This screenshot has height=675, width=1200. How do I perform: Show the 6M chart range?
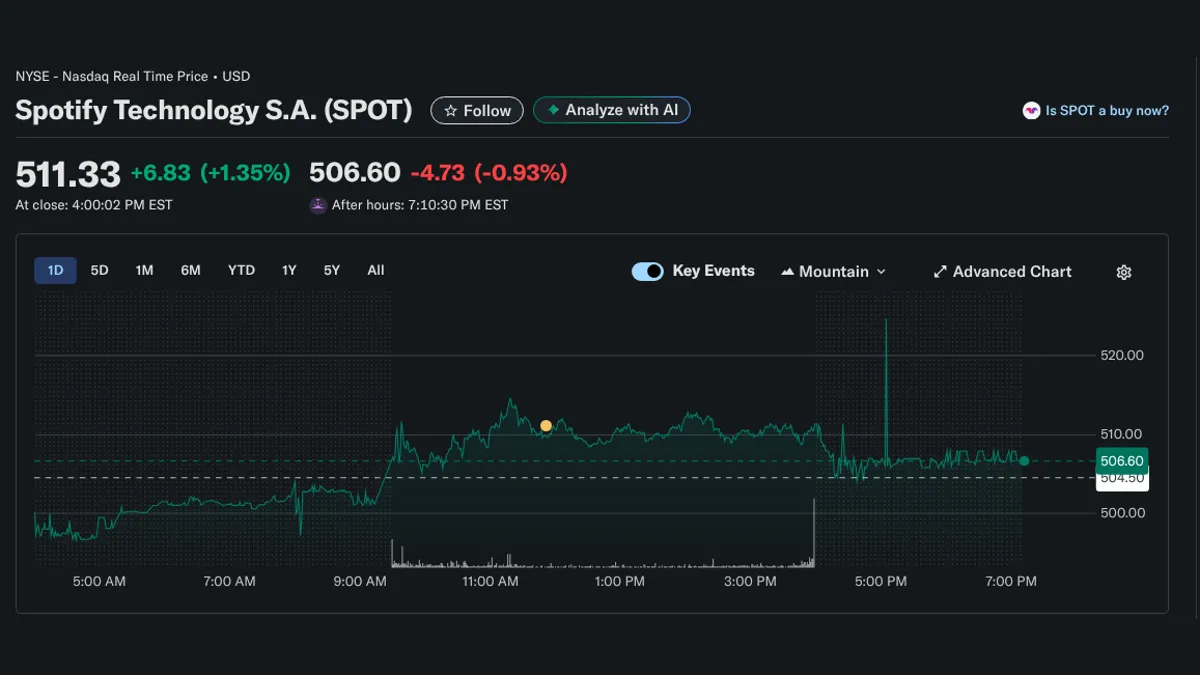pos(190,270)
